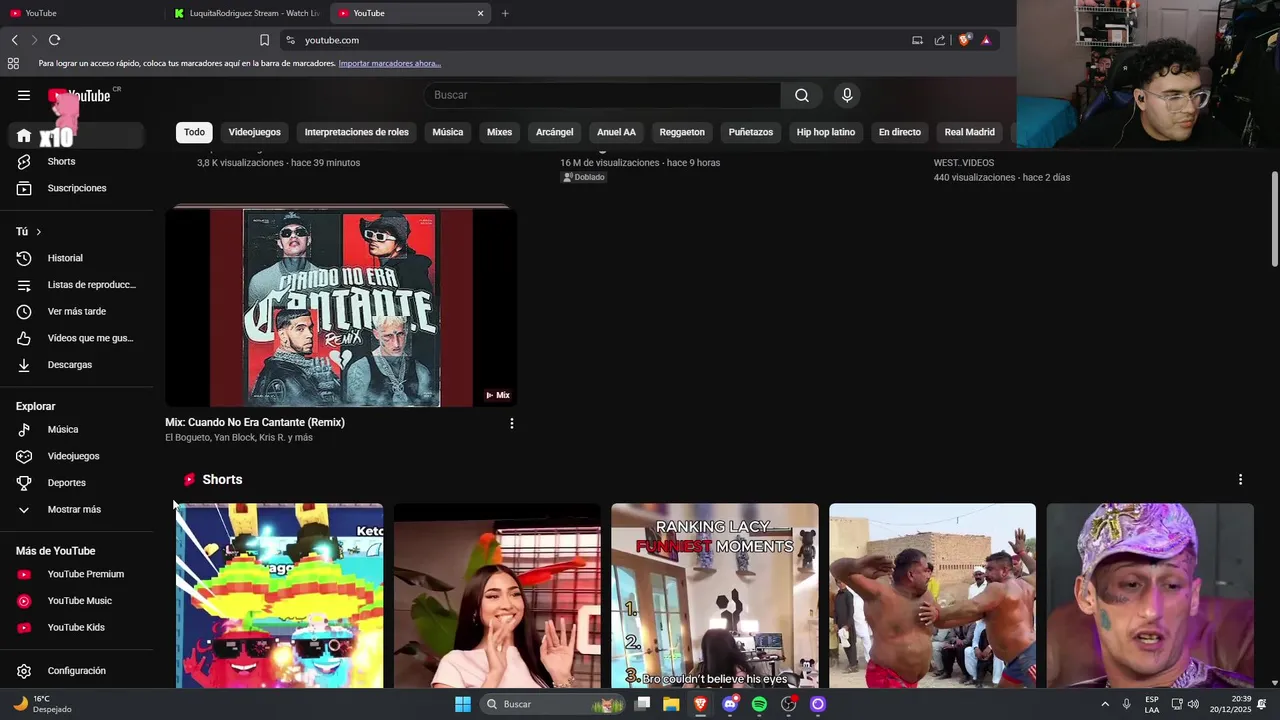The height and width of the screenshot is (720, 1280).
Task: Open Discord from the taskbar
Action: 730,704
